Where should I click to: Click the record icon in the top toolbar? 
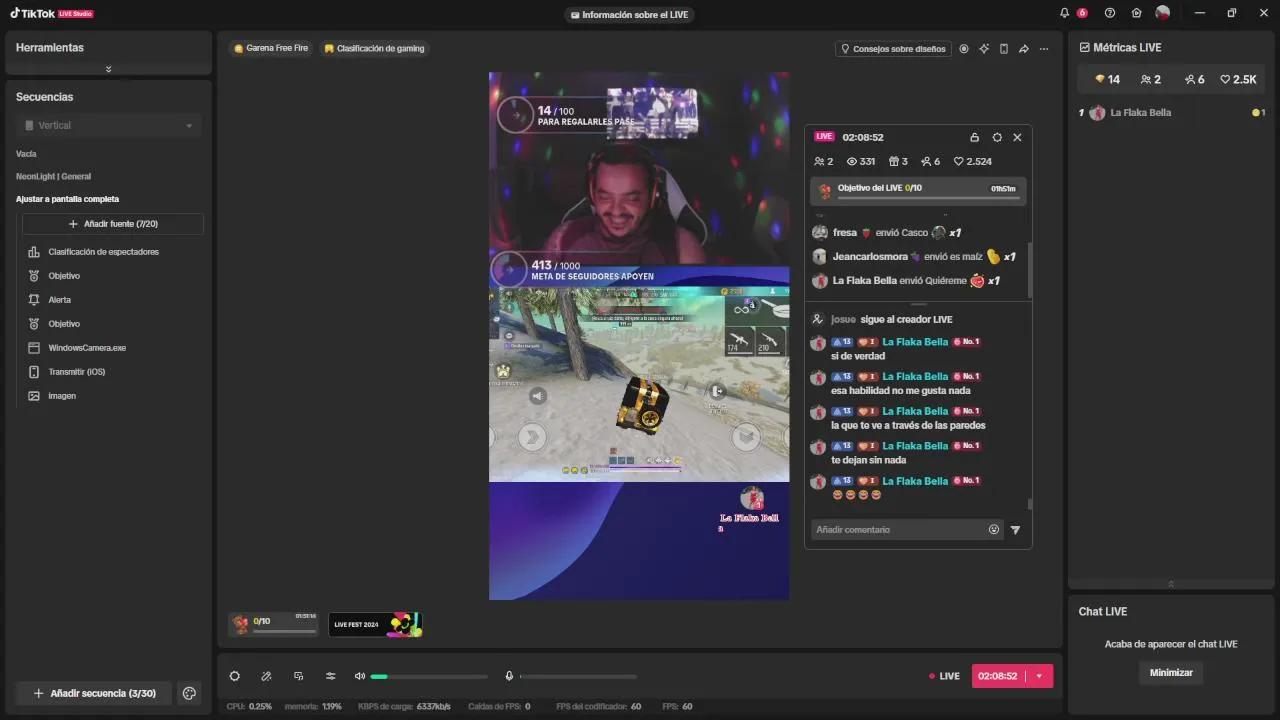964,49
